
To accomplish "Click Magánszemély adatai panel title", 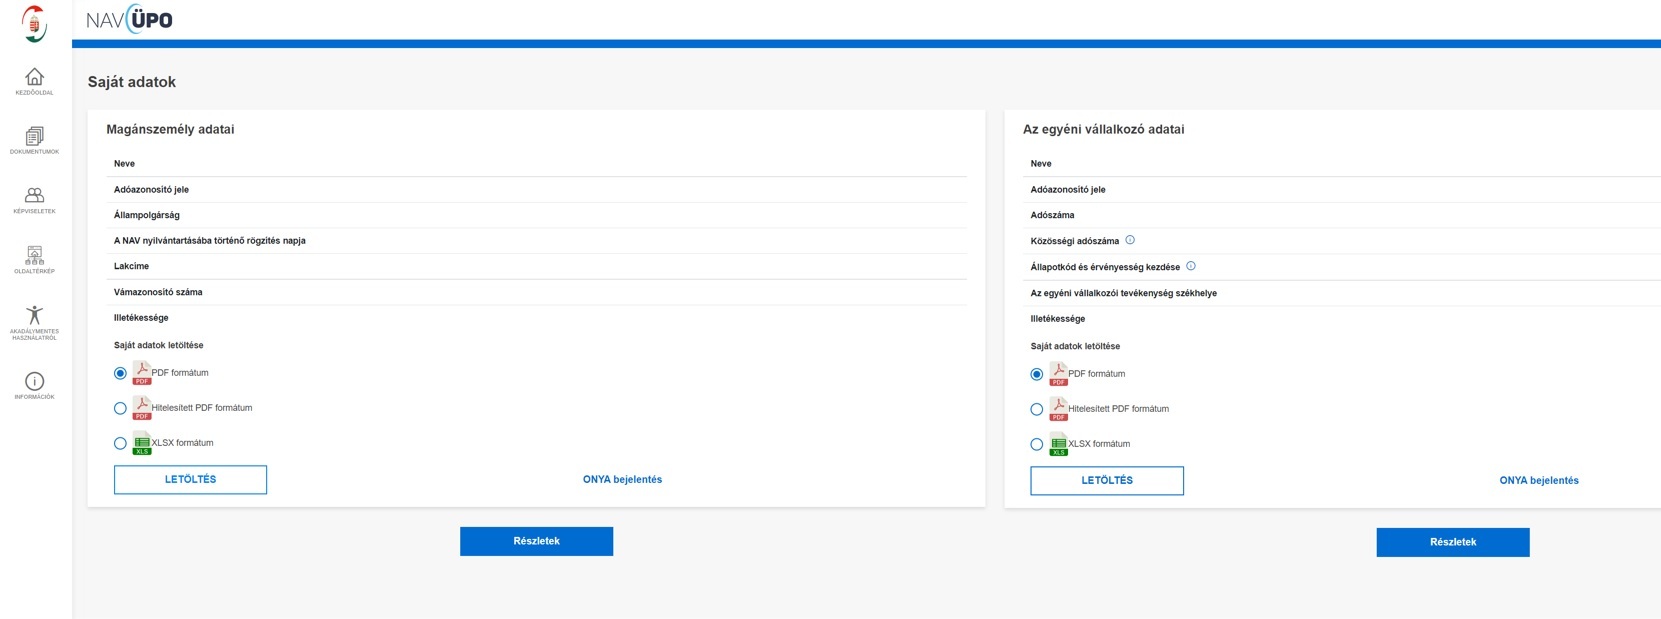I will click(x=170, y=129).
